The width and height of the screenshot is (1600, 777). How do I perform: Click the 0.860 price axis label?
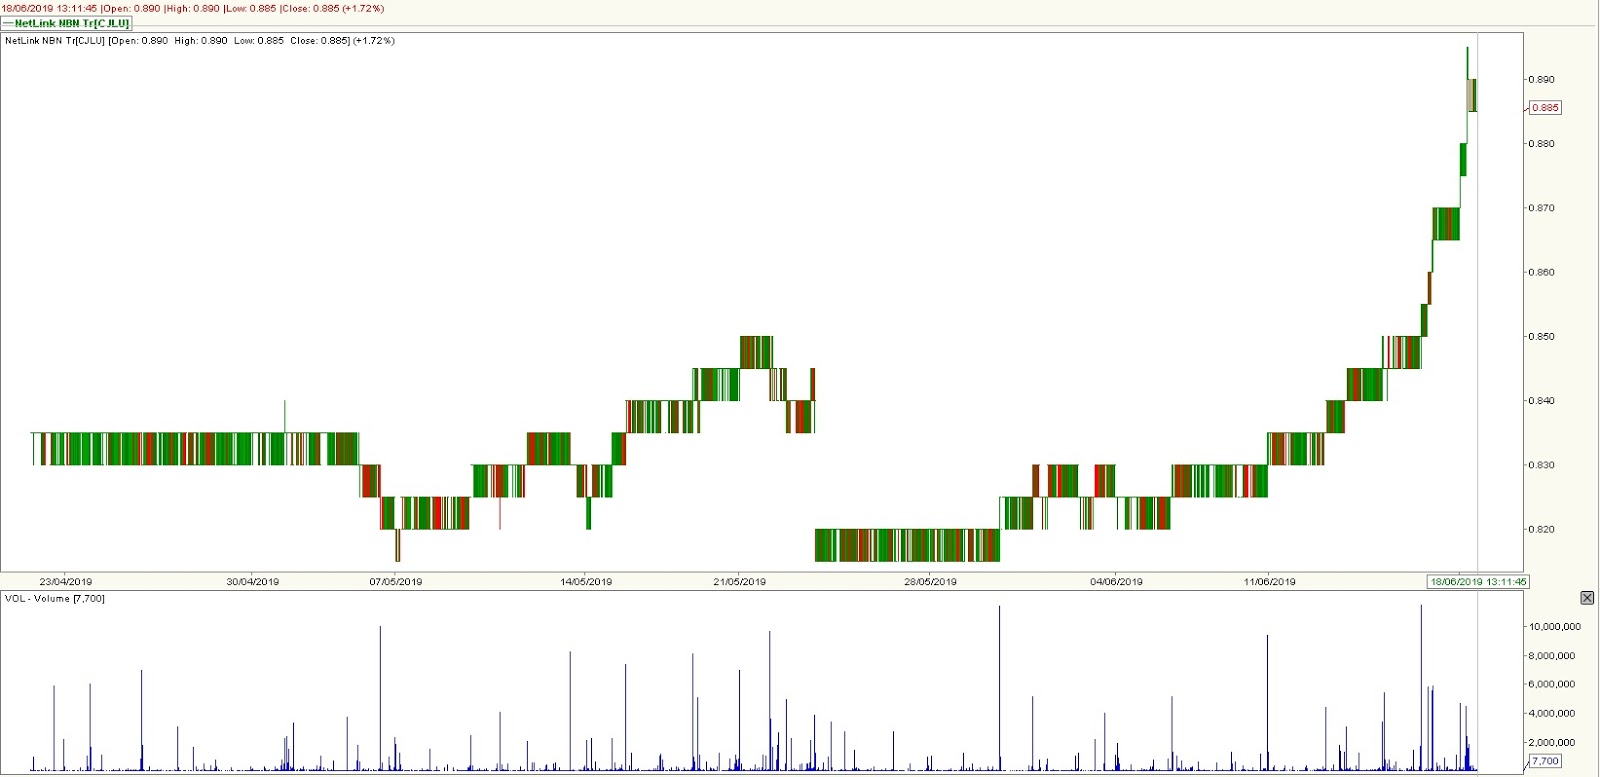1541,272
